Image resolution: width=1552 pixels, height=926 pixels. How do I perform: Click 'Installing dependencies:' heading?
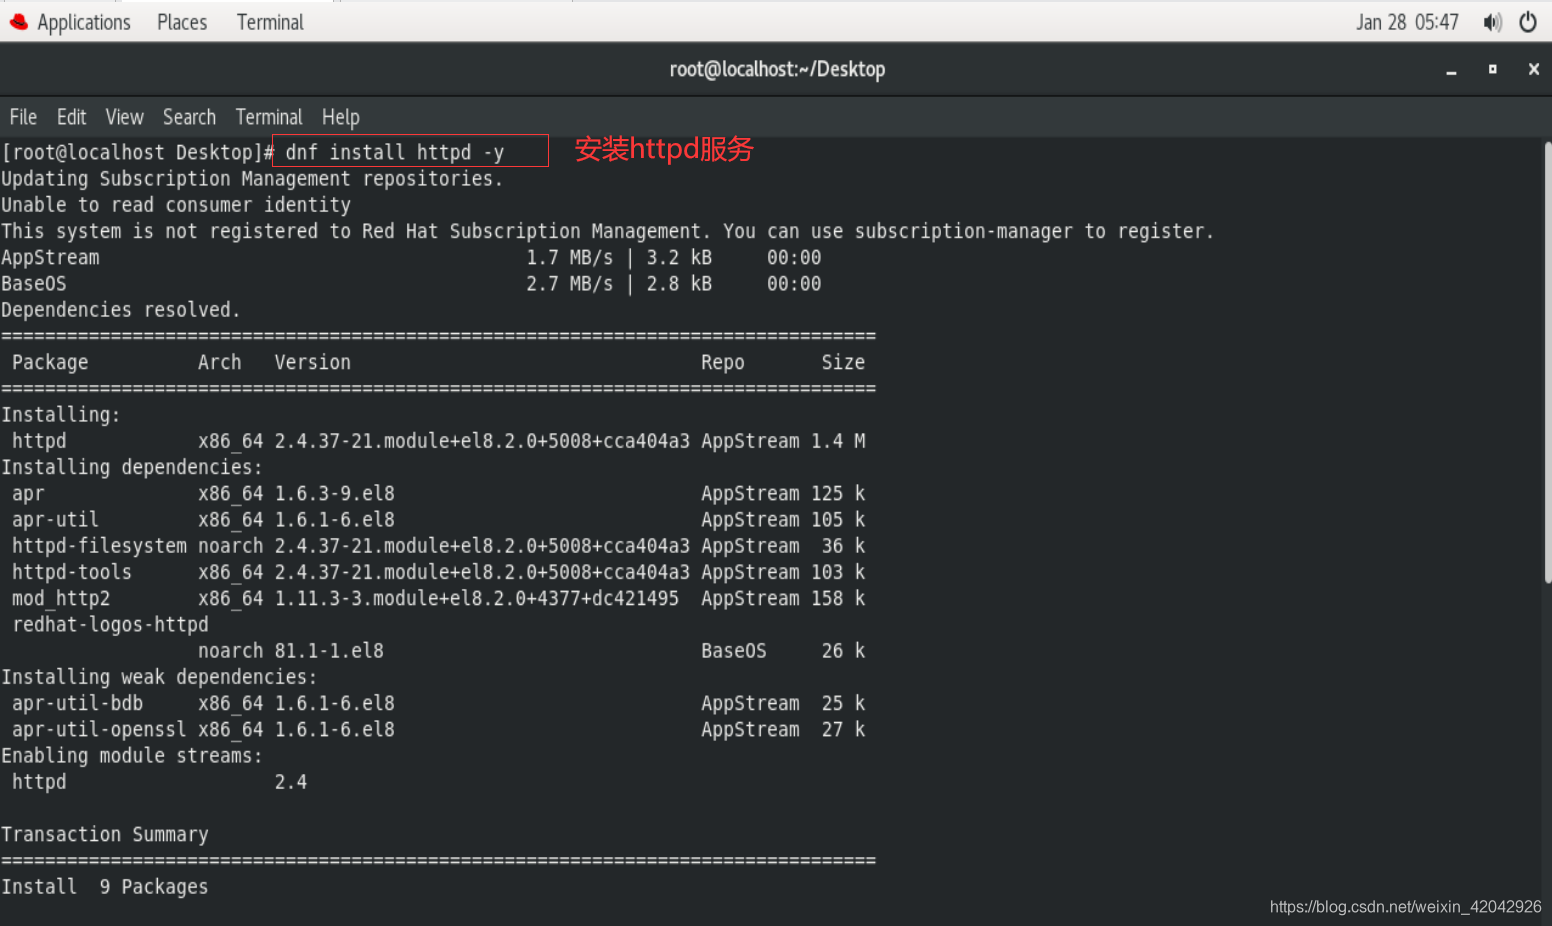tap(132, 467)
